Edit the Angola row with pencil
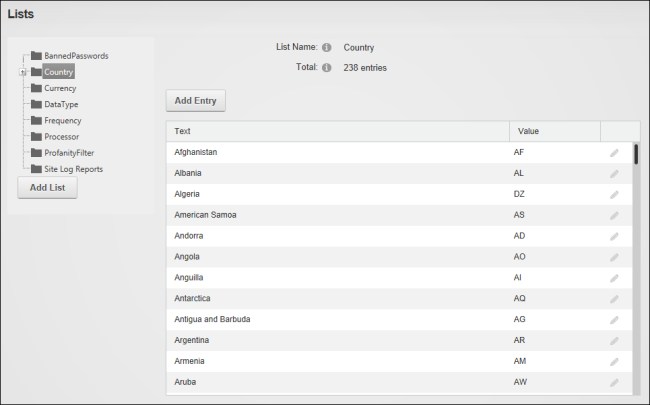650x405 pixels. [x=614, y=257]
